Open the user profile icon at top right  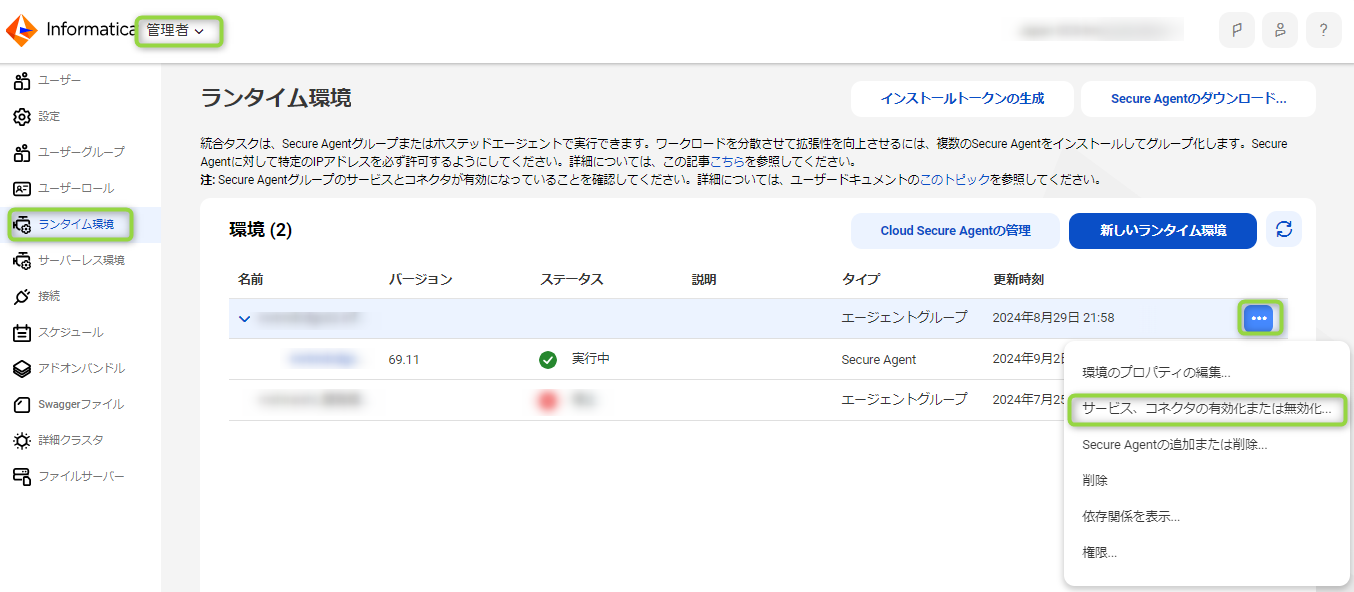point(1280,29)
